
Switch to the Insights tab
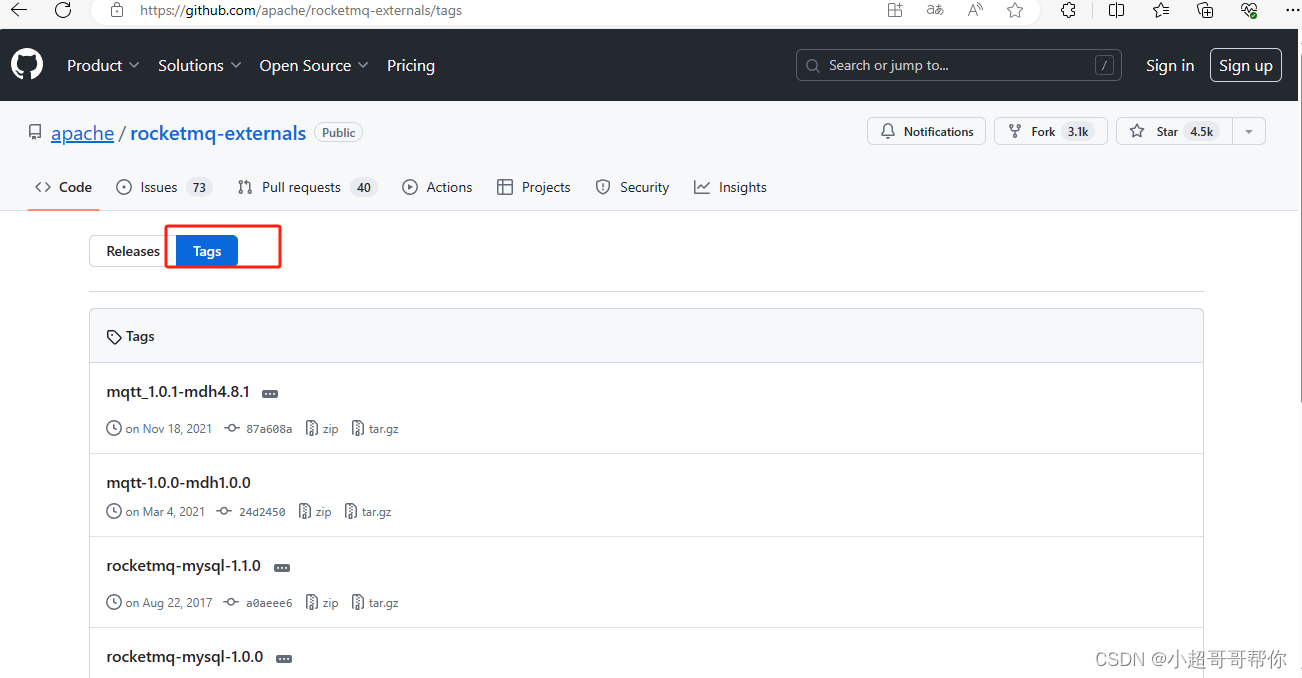pos(730,187)
